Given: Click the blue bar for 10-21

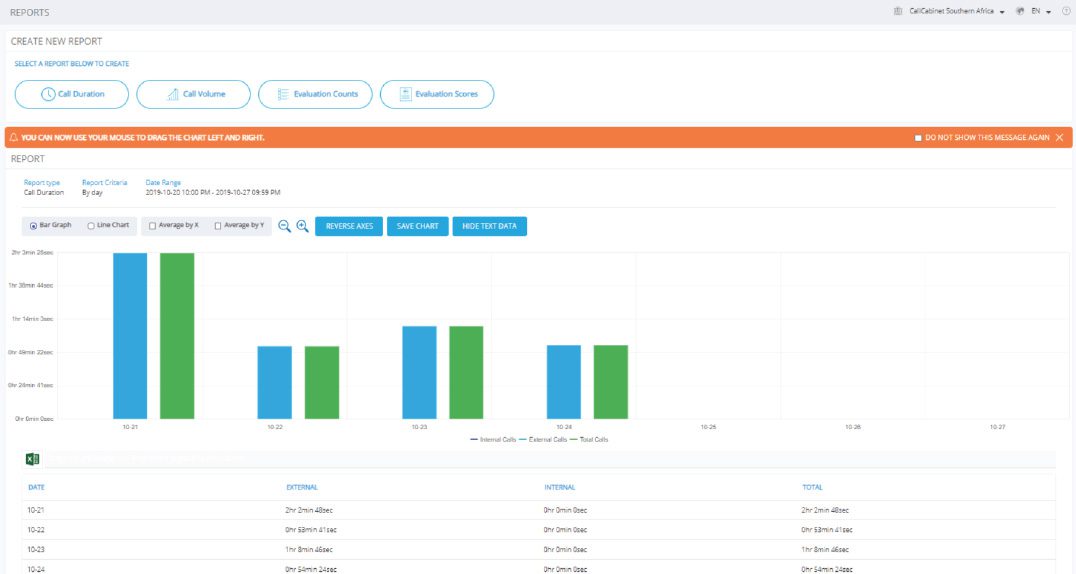Looking at the screenshot, I should click(130, 336).
